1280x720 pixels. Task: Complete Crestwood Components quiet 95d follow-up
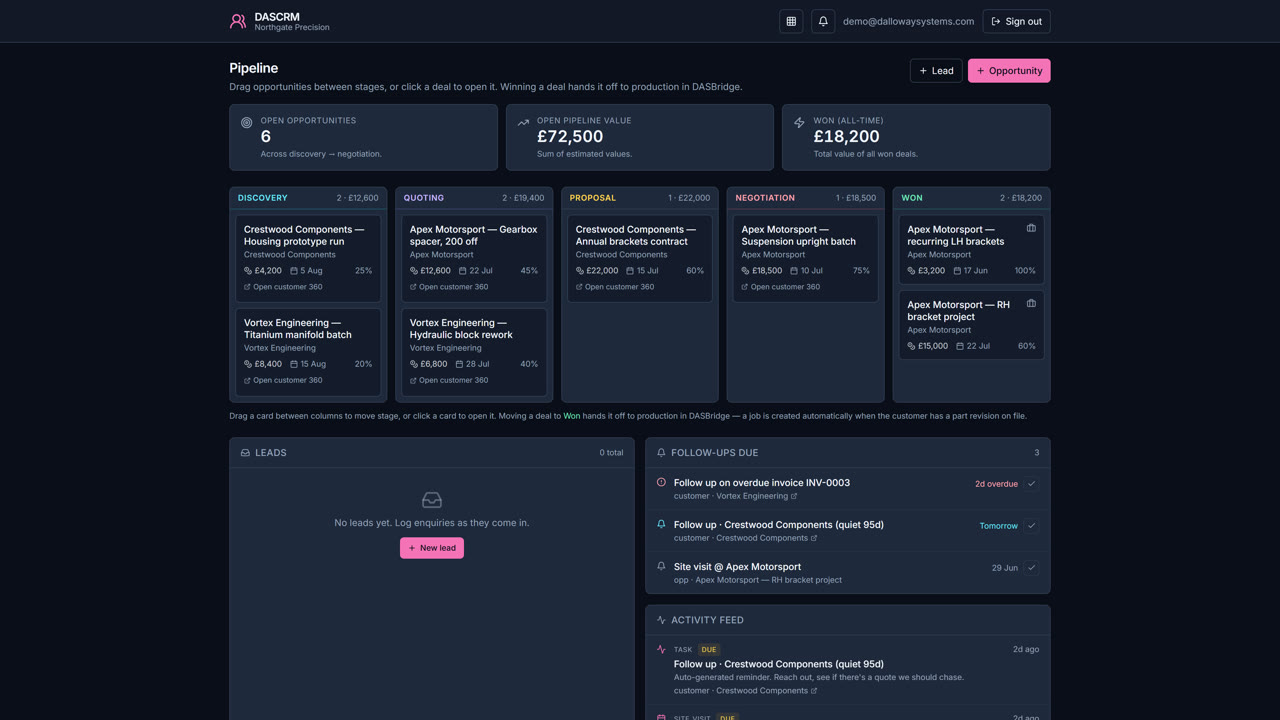(x=1031, y=526)
